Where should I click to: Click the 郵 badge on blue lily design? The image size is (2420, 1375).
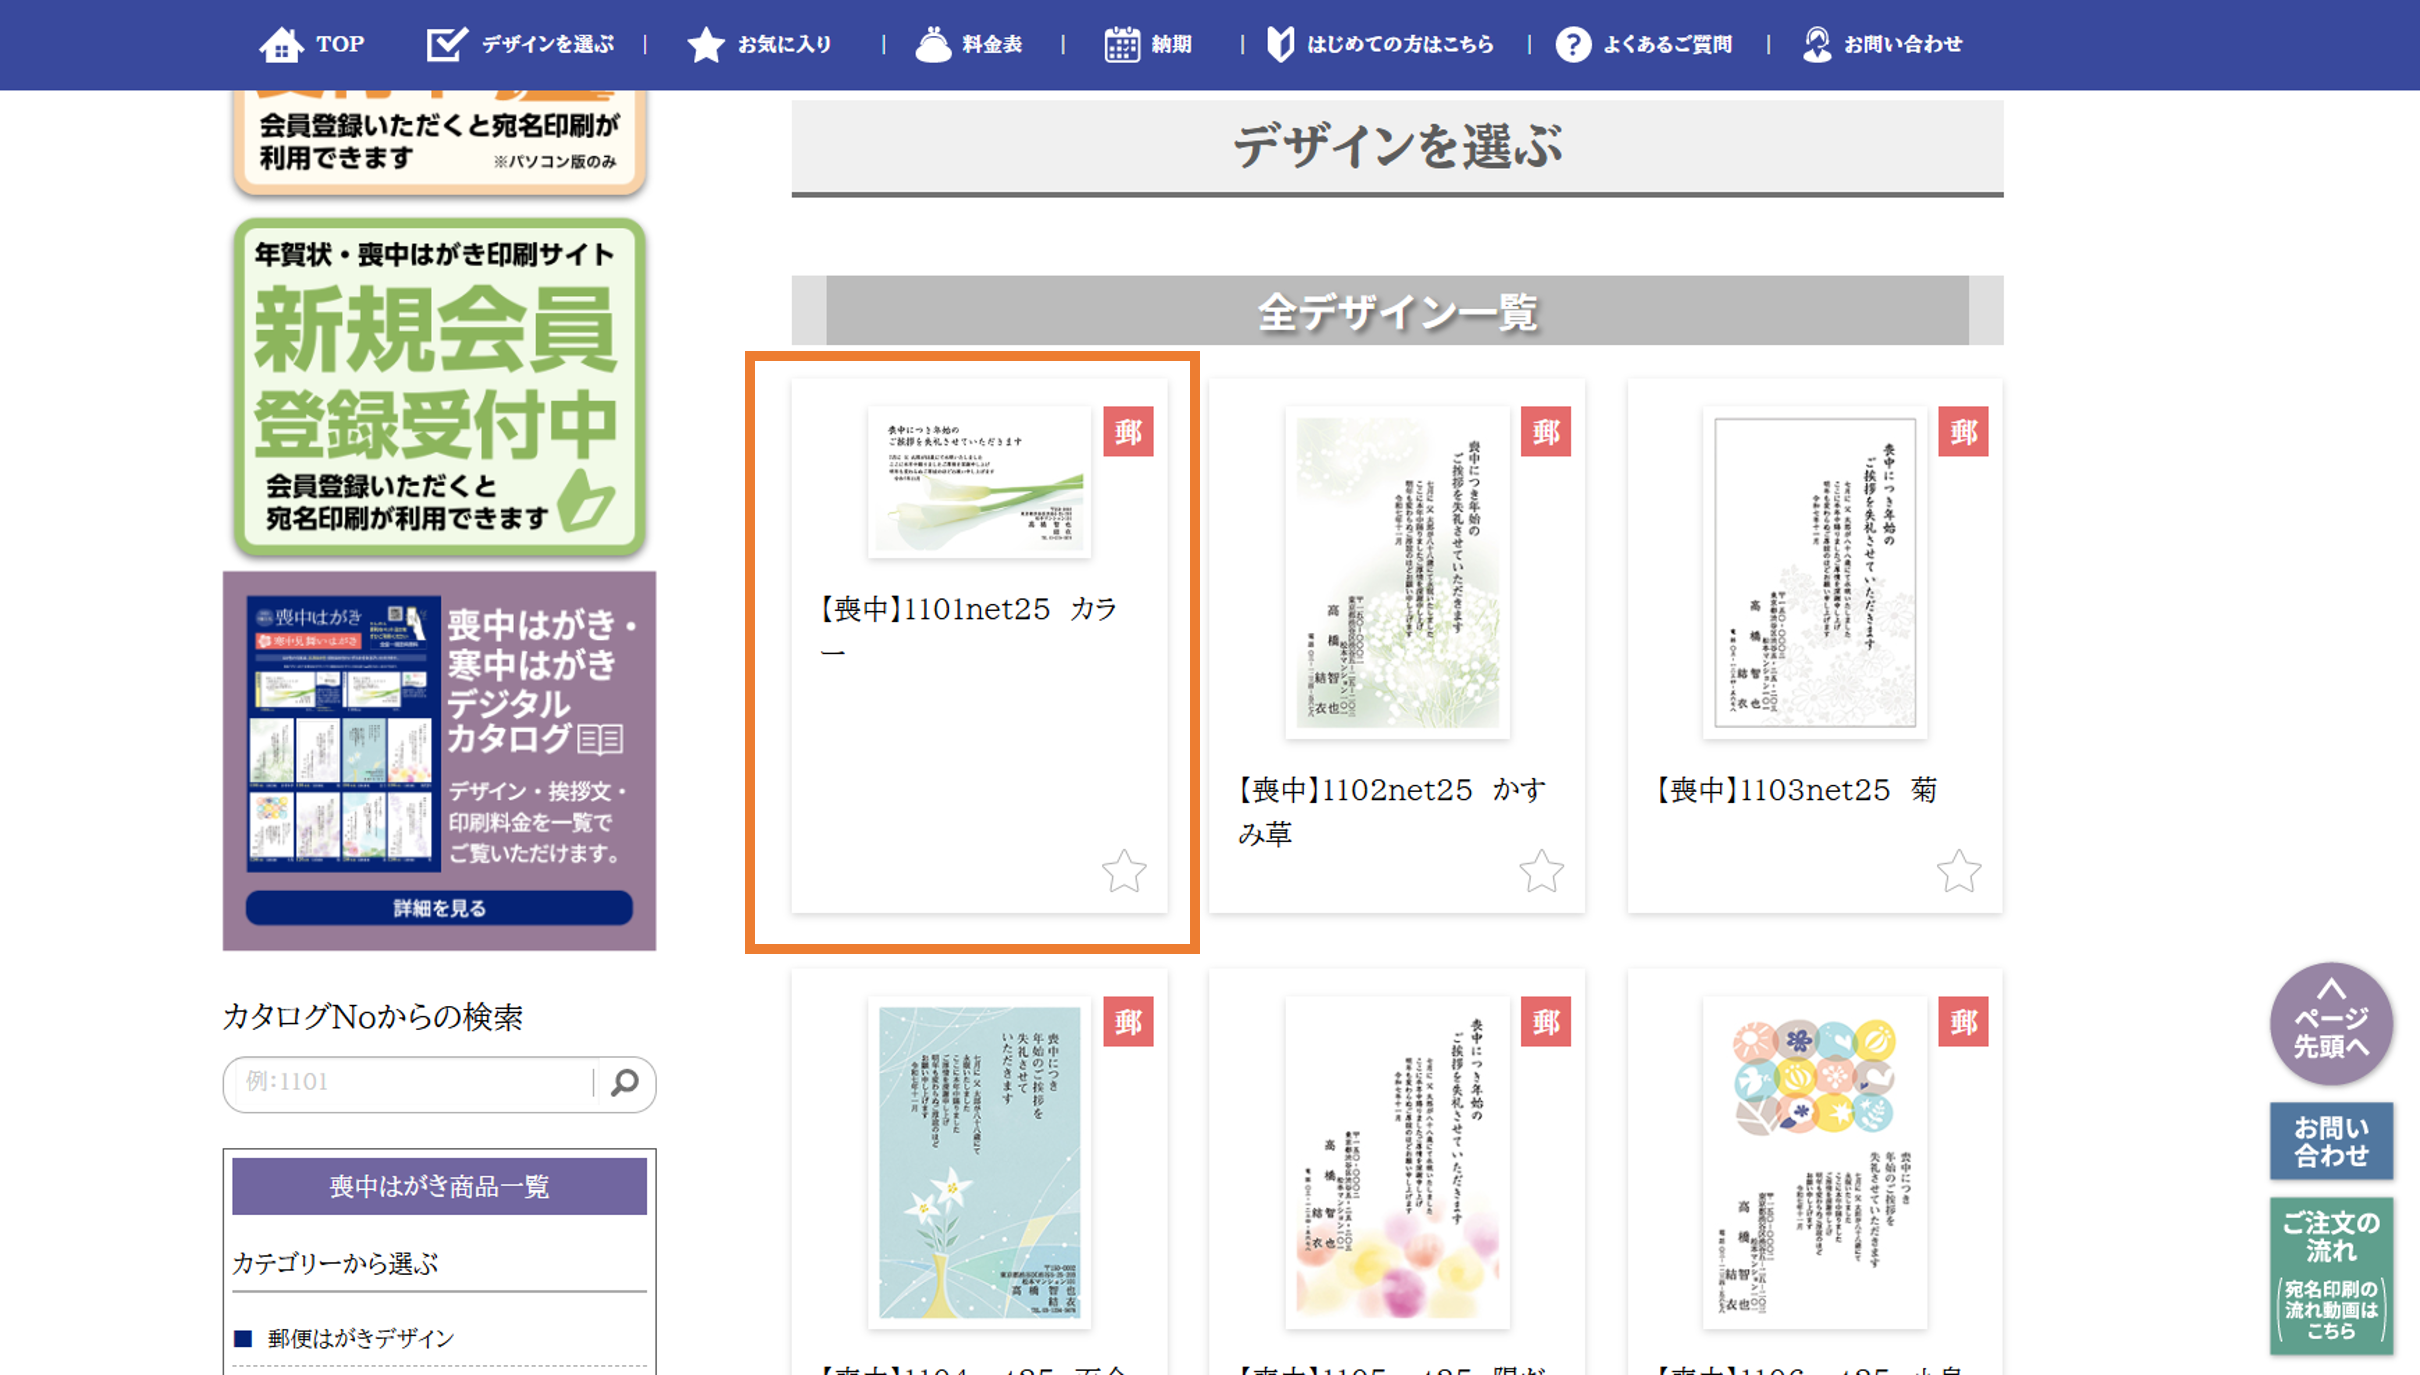(x=1128, y=1021)
